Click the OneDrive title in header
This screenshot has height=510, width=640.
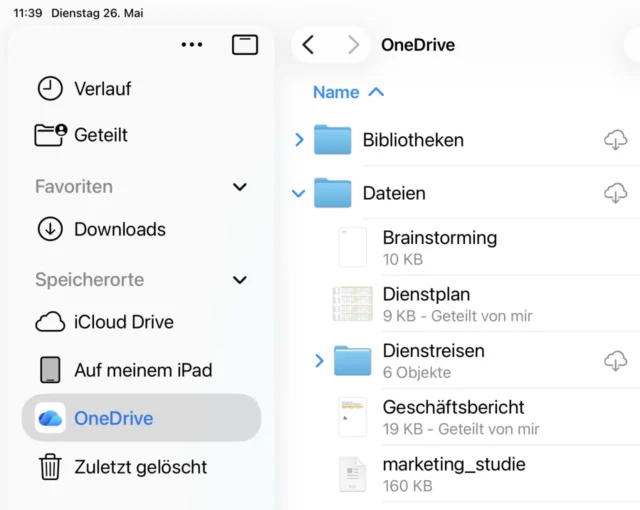pyautogui.click(x=418, y=44)
